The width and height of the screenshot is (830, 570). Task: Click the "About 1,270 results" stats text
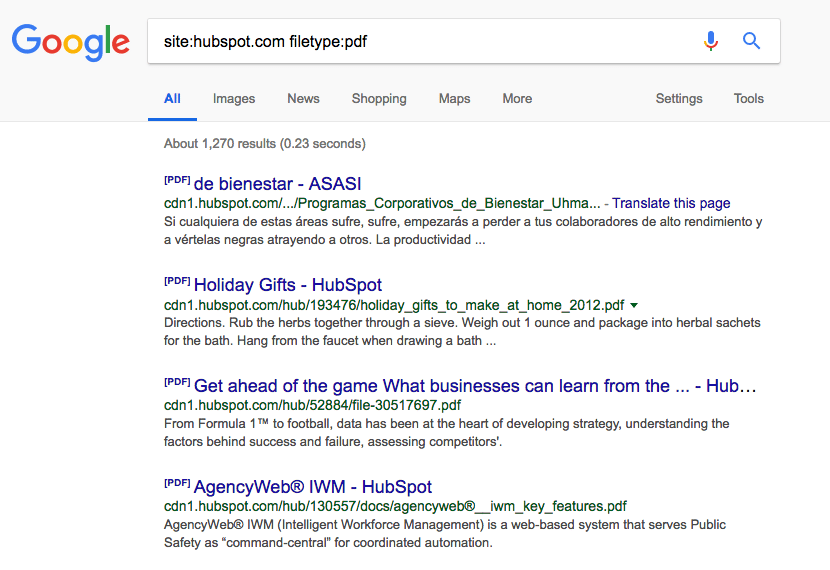coord(265,143)
